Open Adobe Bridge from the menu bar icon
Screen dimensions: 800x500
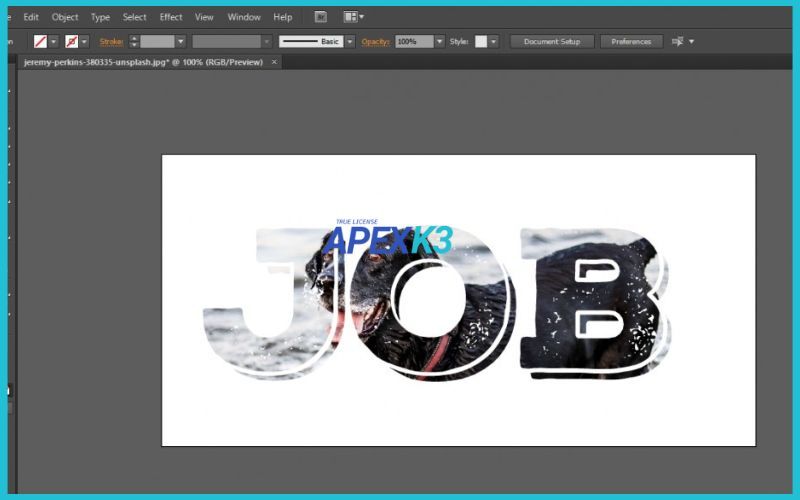(x=320, y=17)
